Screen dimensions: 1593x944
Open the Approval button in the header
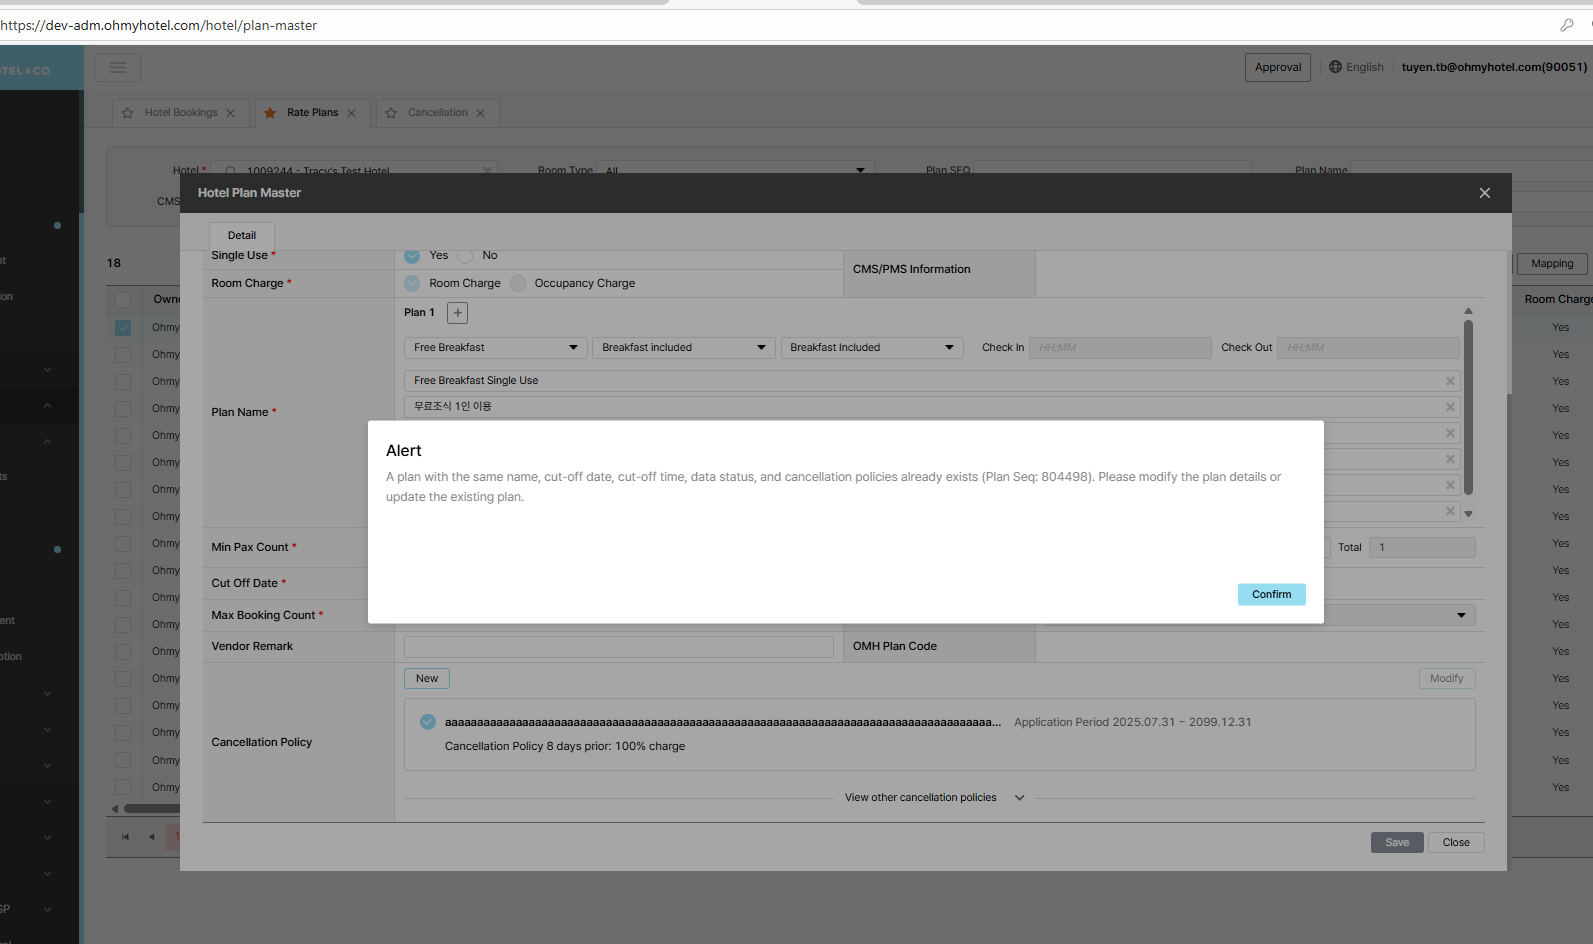coord(1278,67)
